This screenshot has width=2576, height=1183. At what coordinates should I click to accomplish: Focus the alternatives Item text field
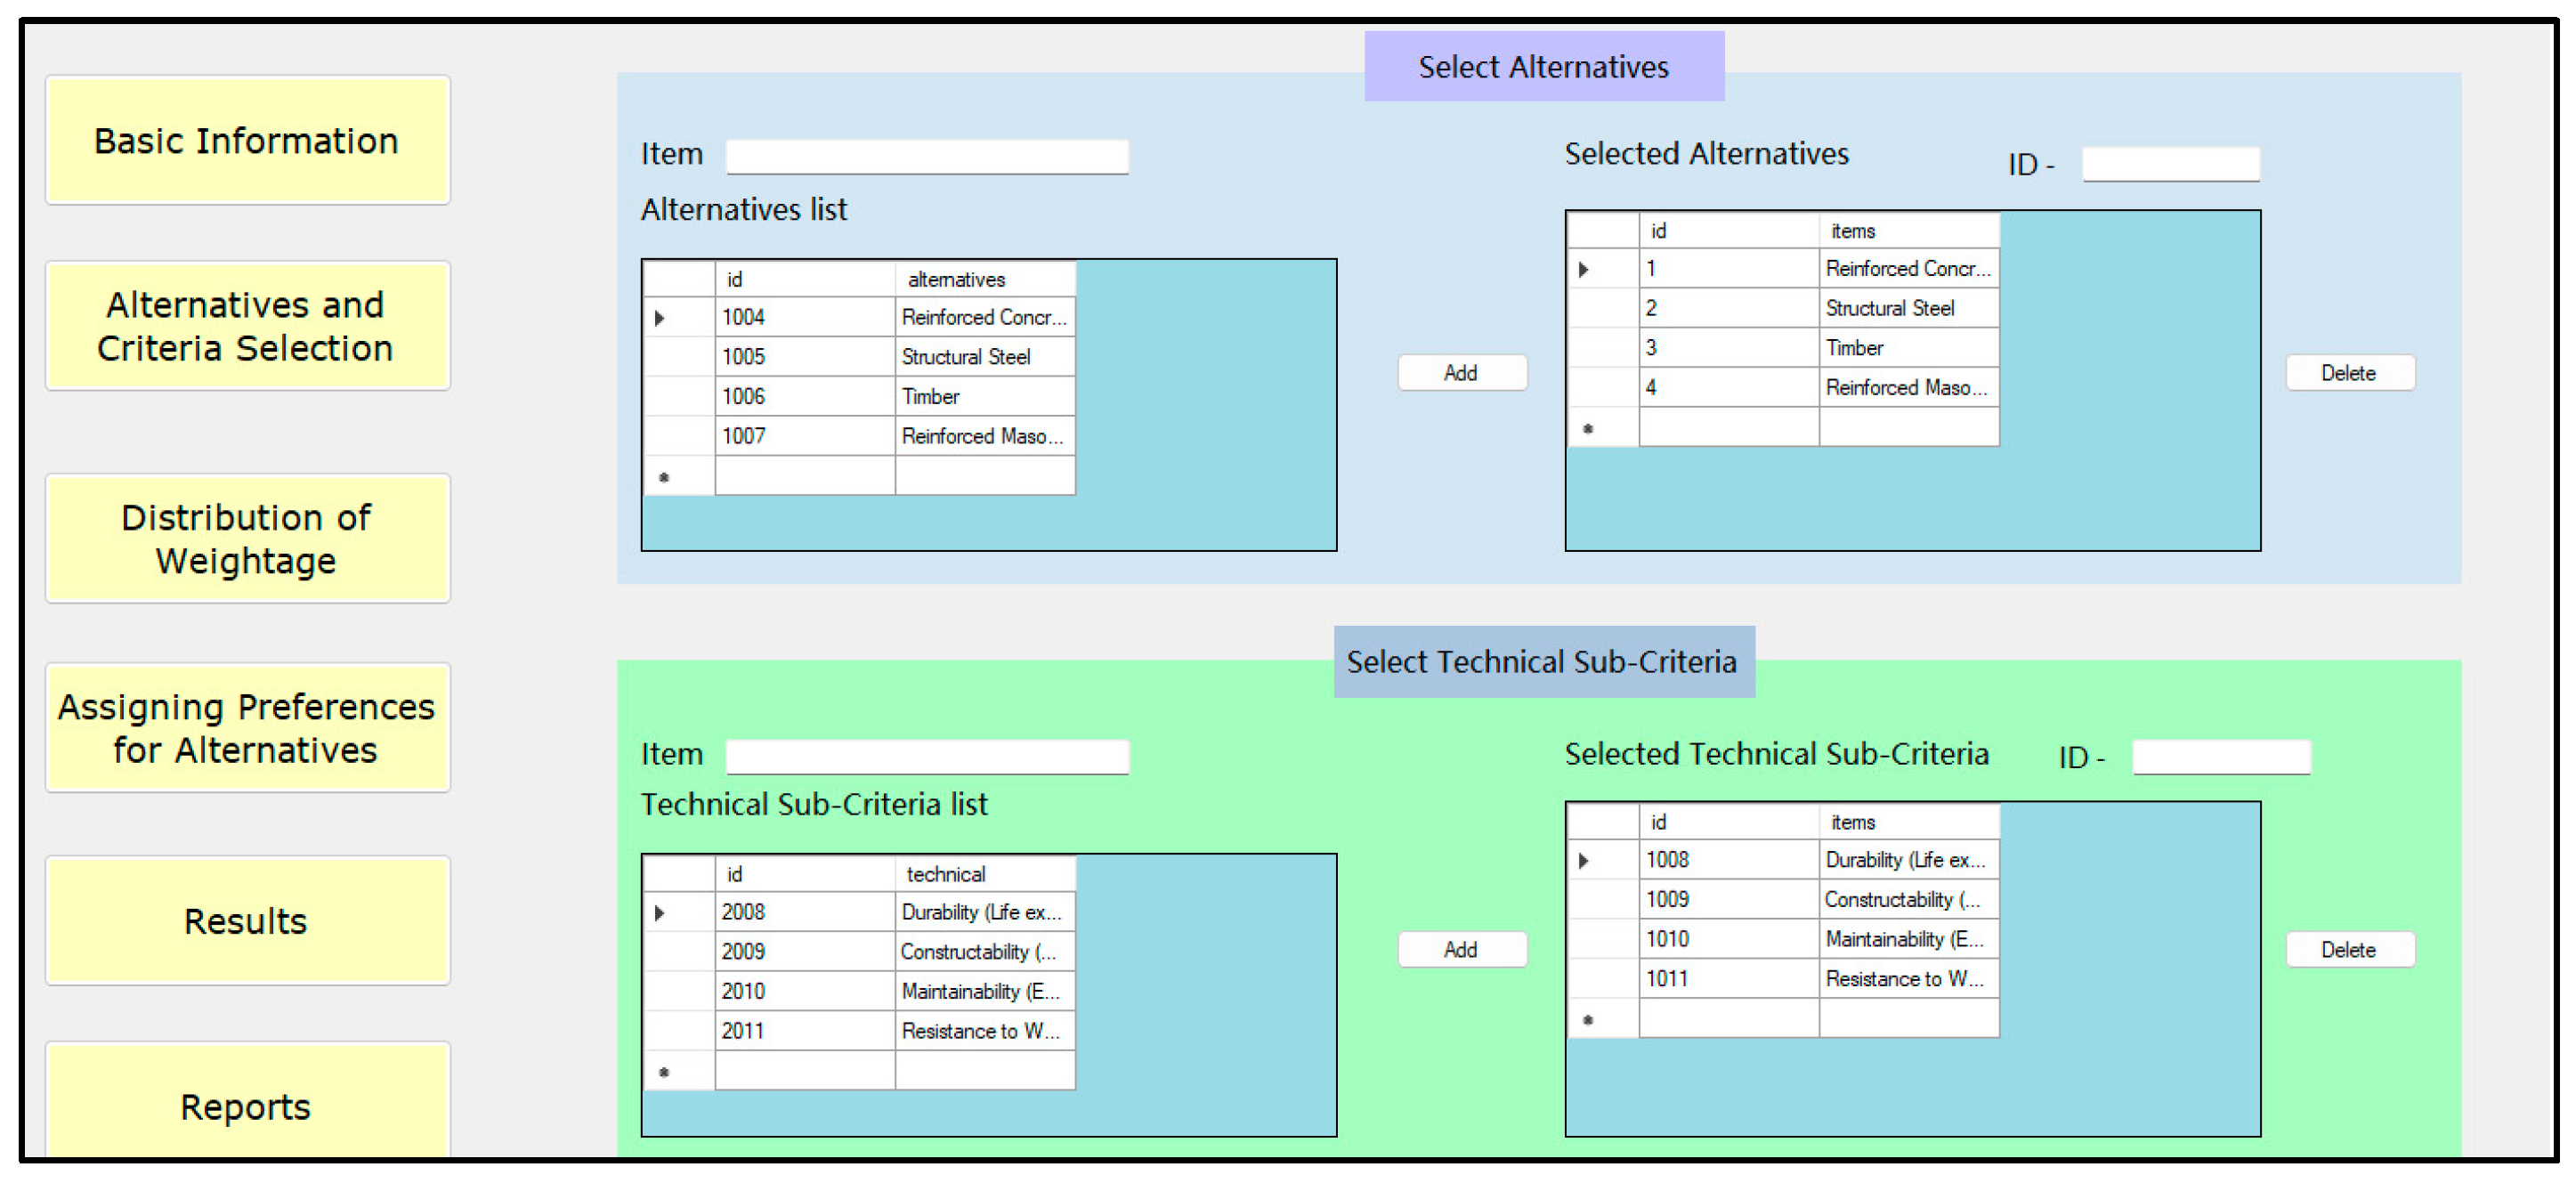click(927, 156)
